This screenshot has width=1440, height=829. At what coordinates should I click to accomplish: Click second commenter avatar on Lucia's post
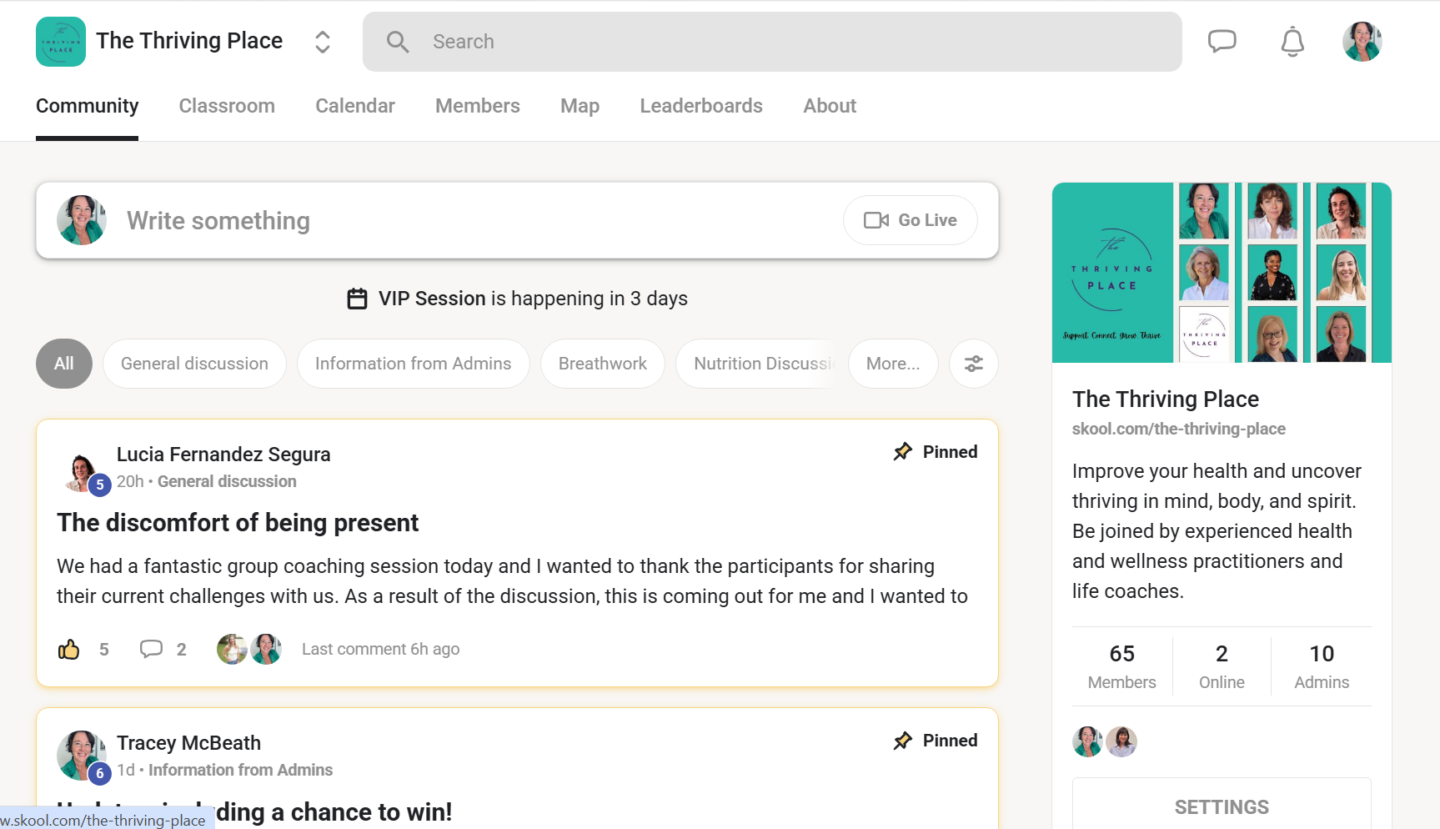pyautogui.click(x=266, y=649)
